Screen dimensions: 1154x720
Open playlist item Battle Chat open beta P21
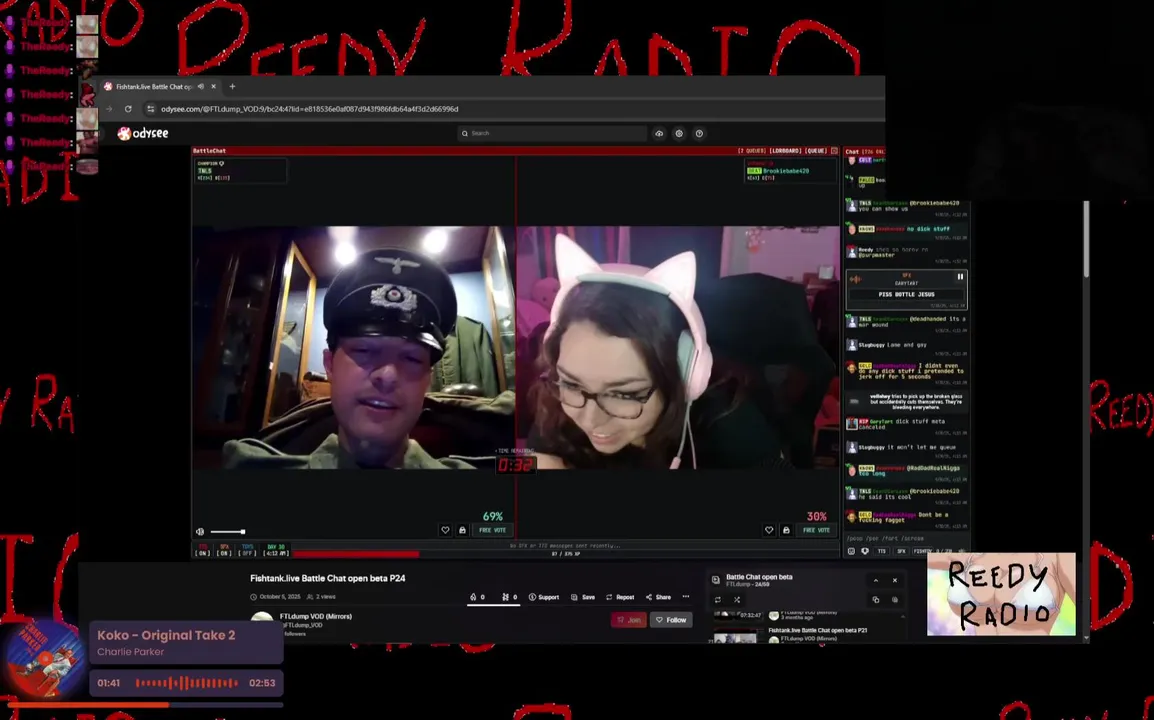coord(817,631)
